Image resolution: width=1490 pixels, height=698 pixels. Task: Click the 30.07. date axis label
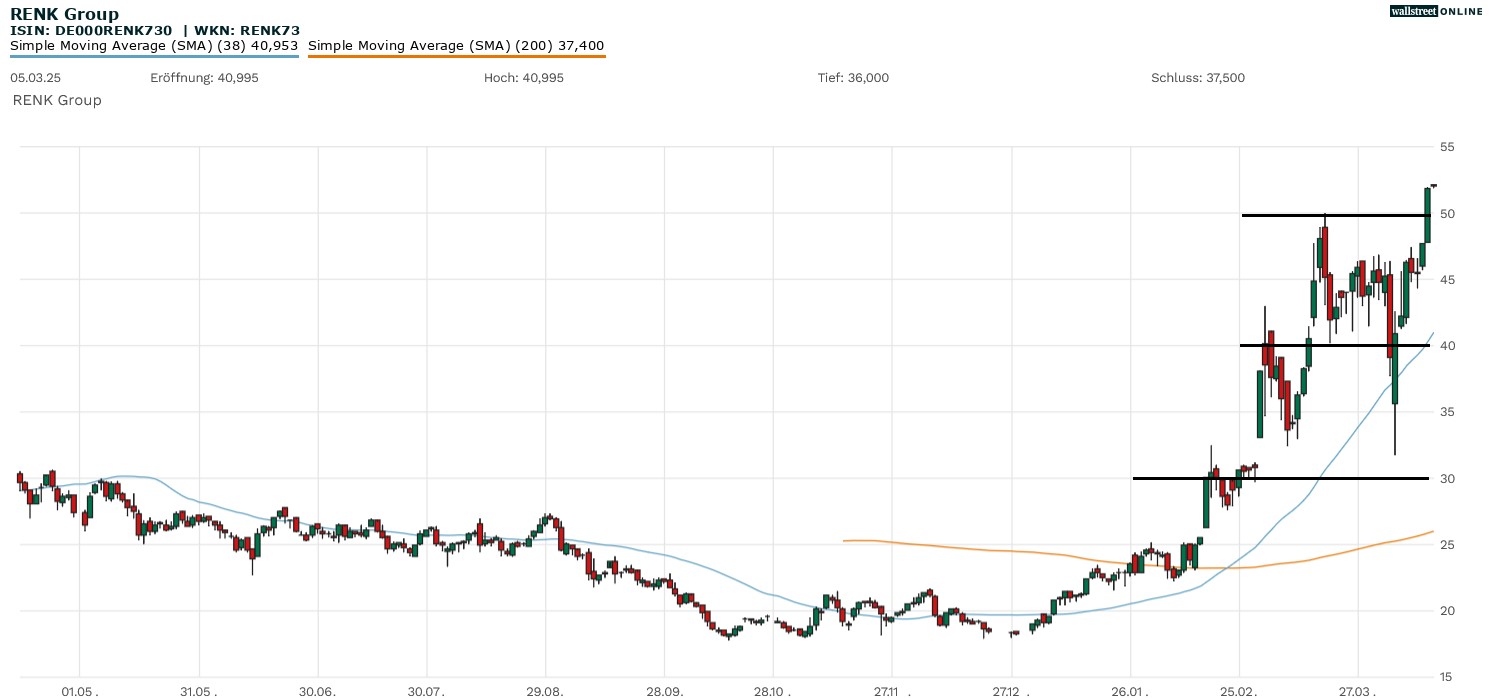pyautogui.click(x=426, y=691)
